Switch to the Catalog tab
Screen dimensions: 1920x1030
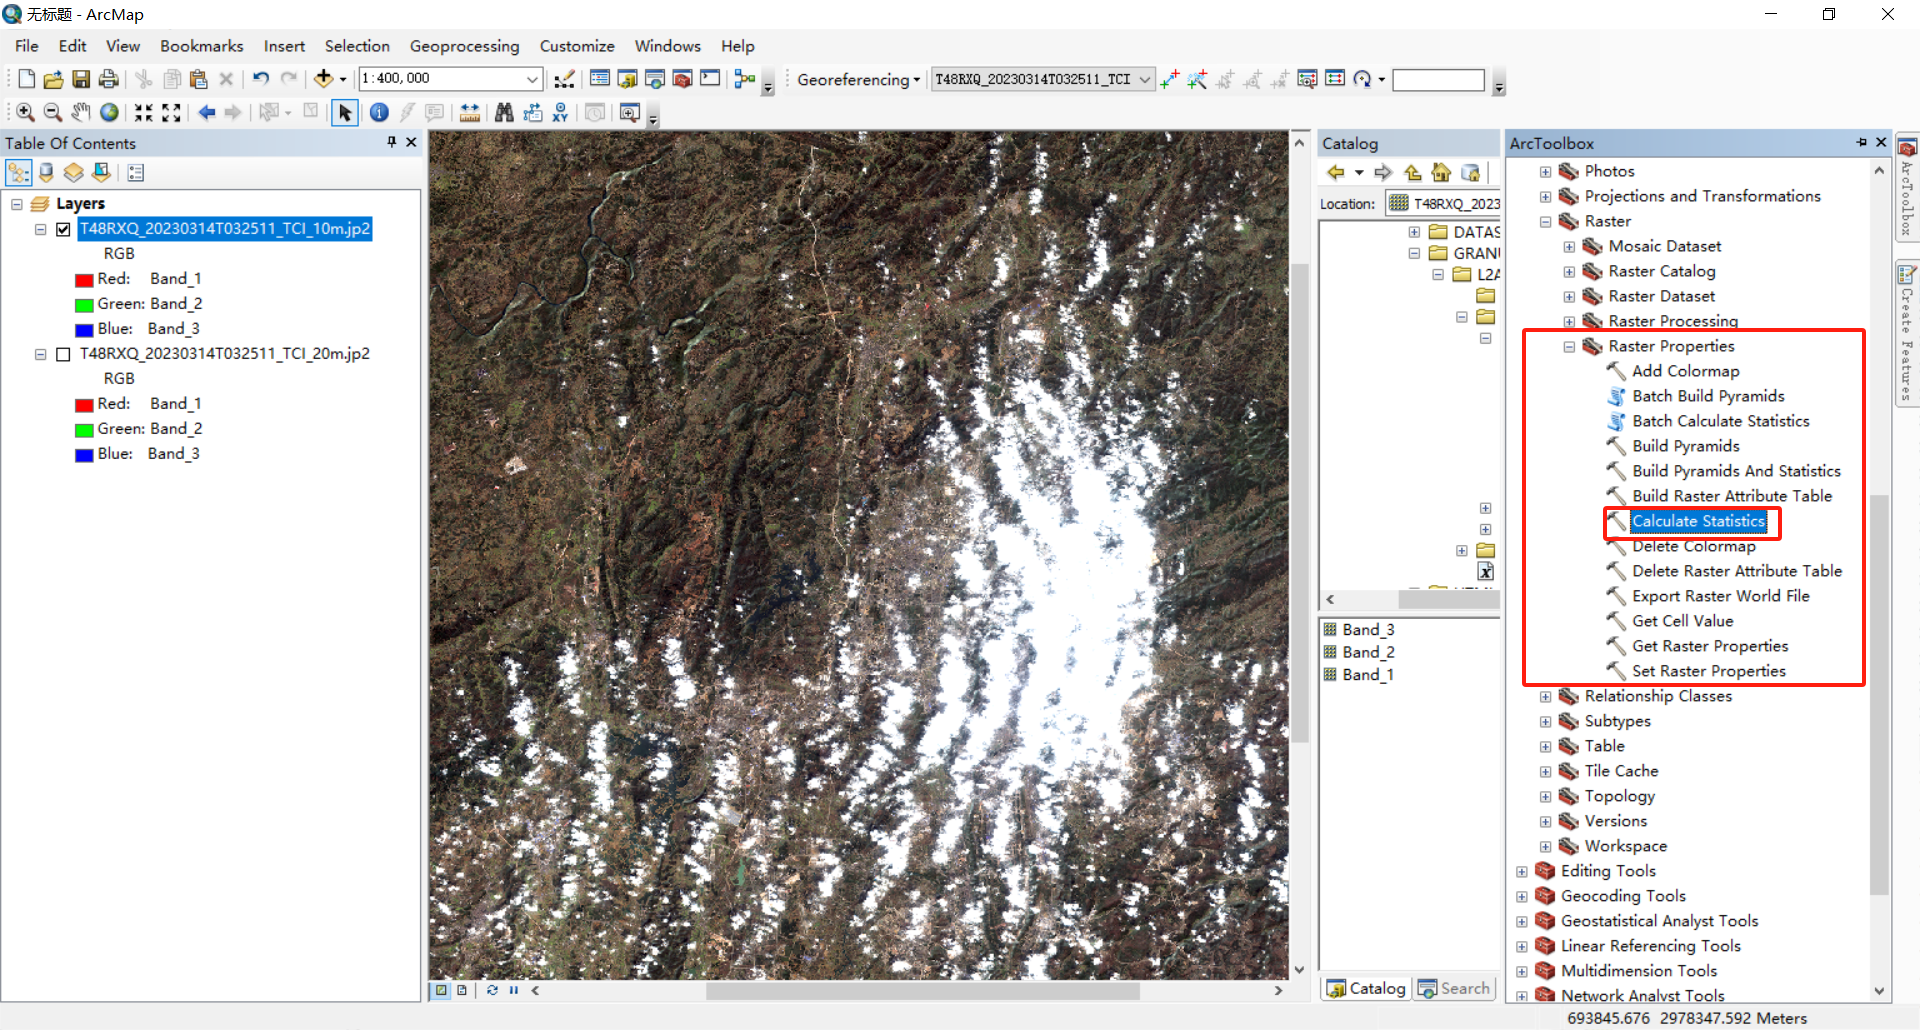(1366, 988)
